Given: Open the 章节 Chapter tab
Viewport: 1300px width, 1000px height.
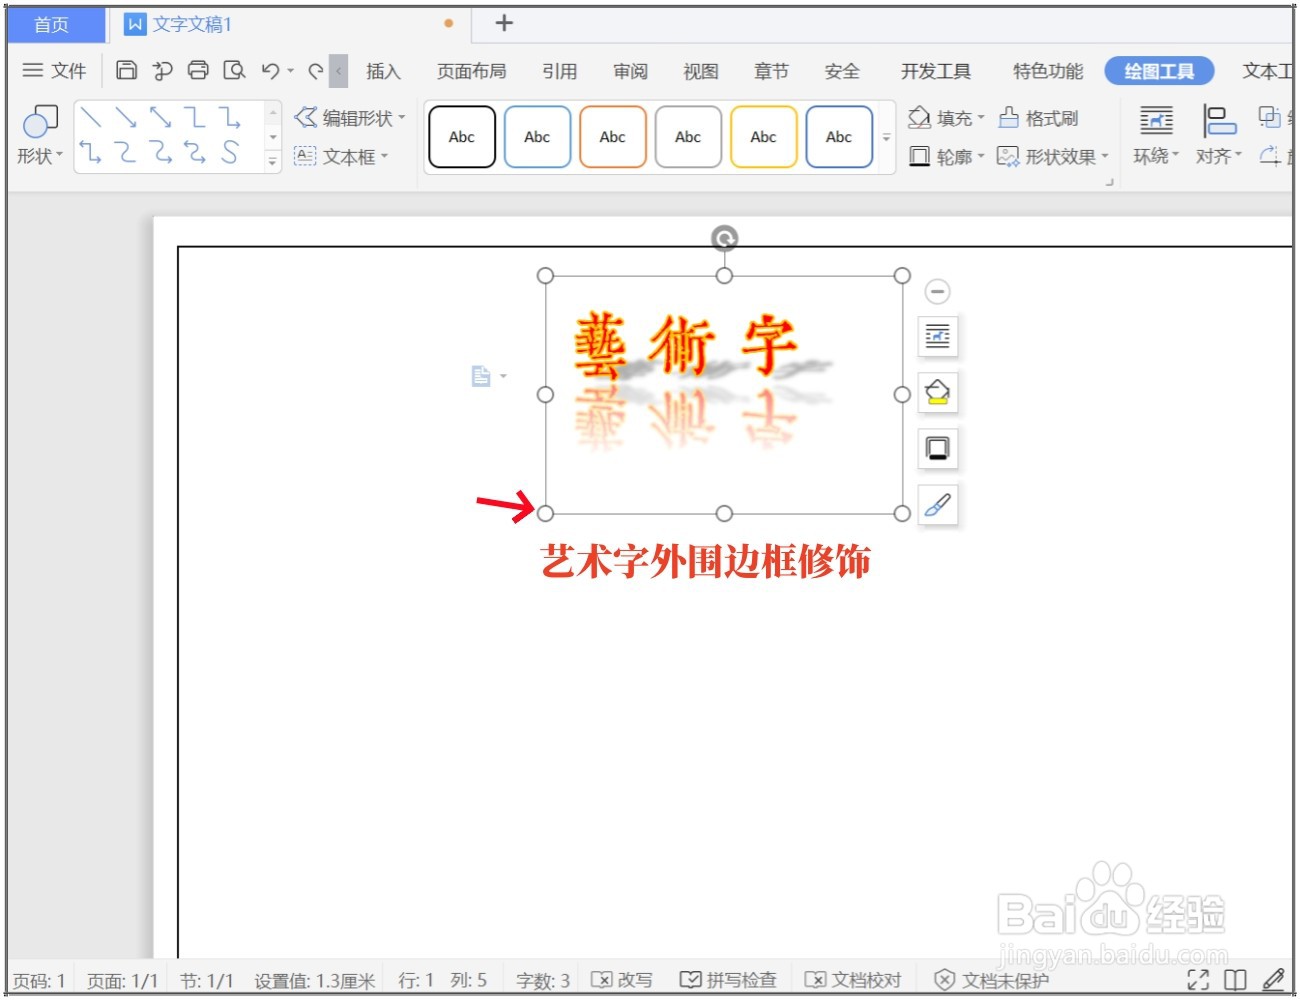Looking at the screenshot, I should tap(771, 71).
